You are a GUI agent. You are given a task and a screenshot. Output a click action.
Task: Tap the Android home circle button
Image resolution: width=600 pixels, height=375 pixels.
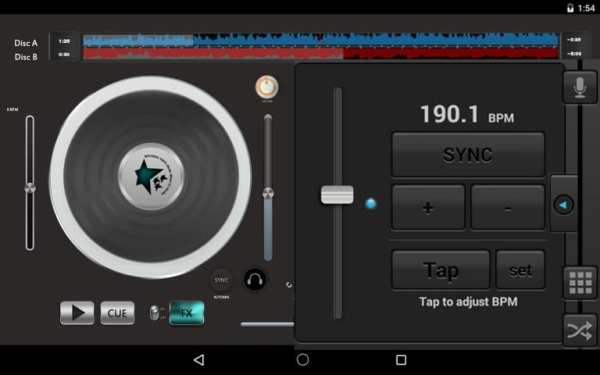click(x=303, y=360)
